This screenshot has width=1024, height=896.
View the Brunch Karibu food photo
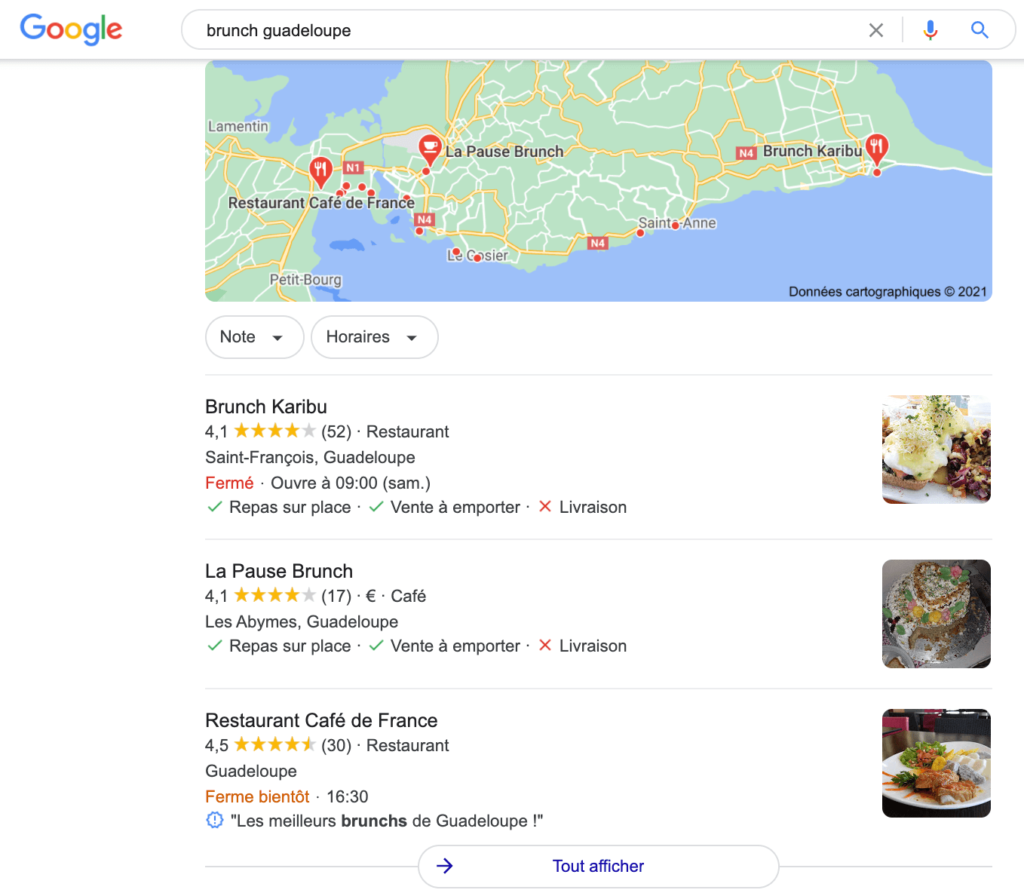pyautogui.click(x=936, y=449)
